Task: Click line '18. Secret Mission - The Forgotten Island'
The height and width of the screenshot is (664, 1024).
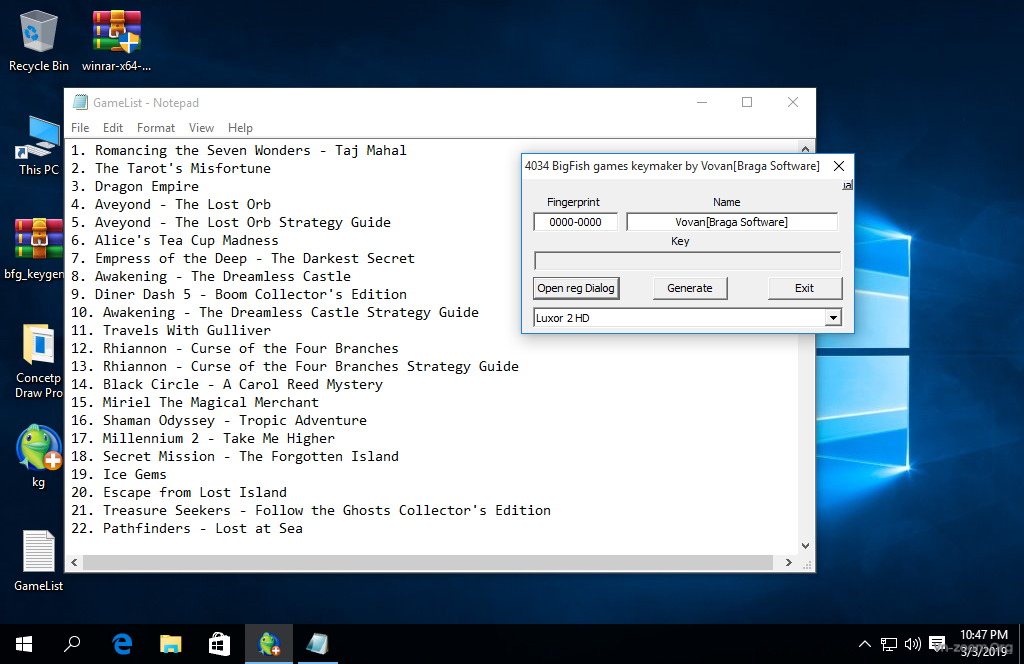Action: (234, 457)
